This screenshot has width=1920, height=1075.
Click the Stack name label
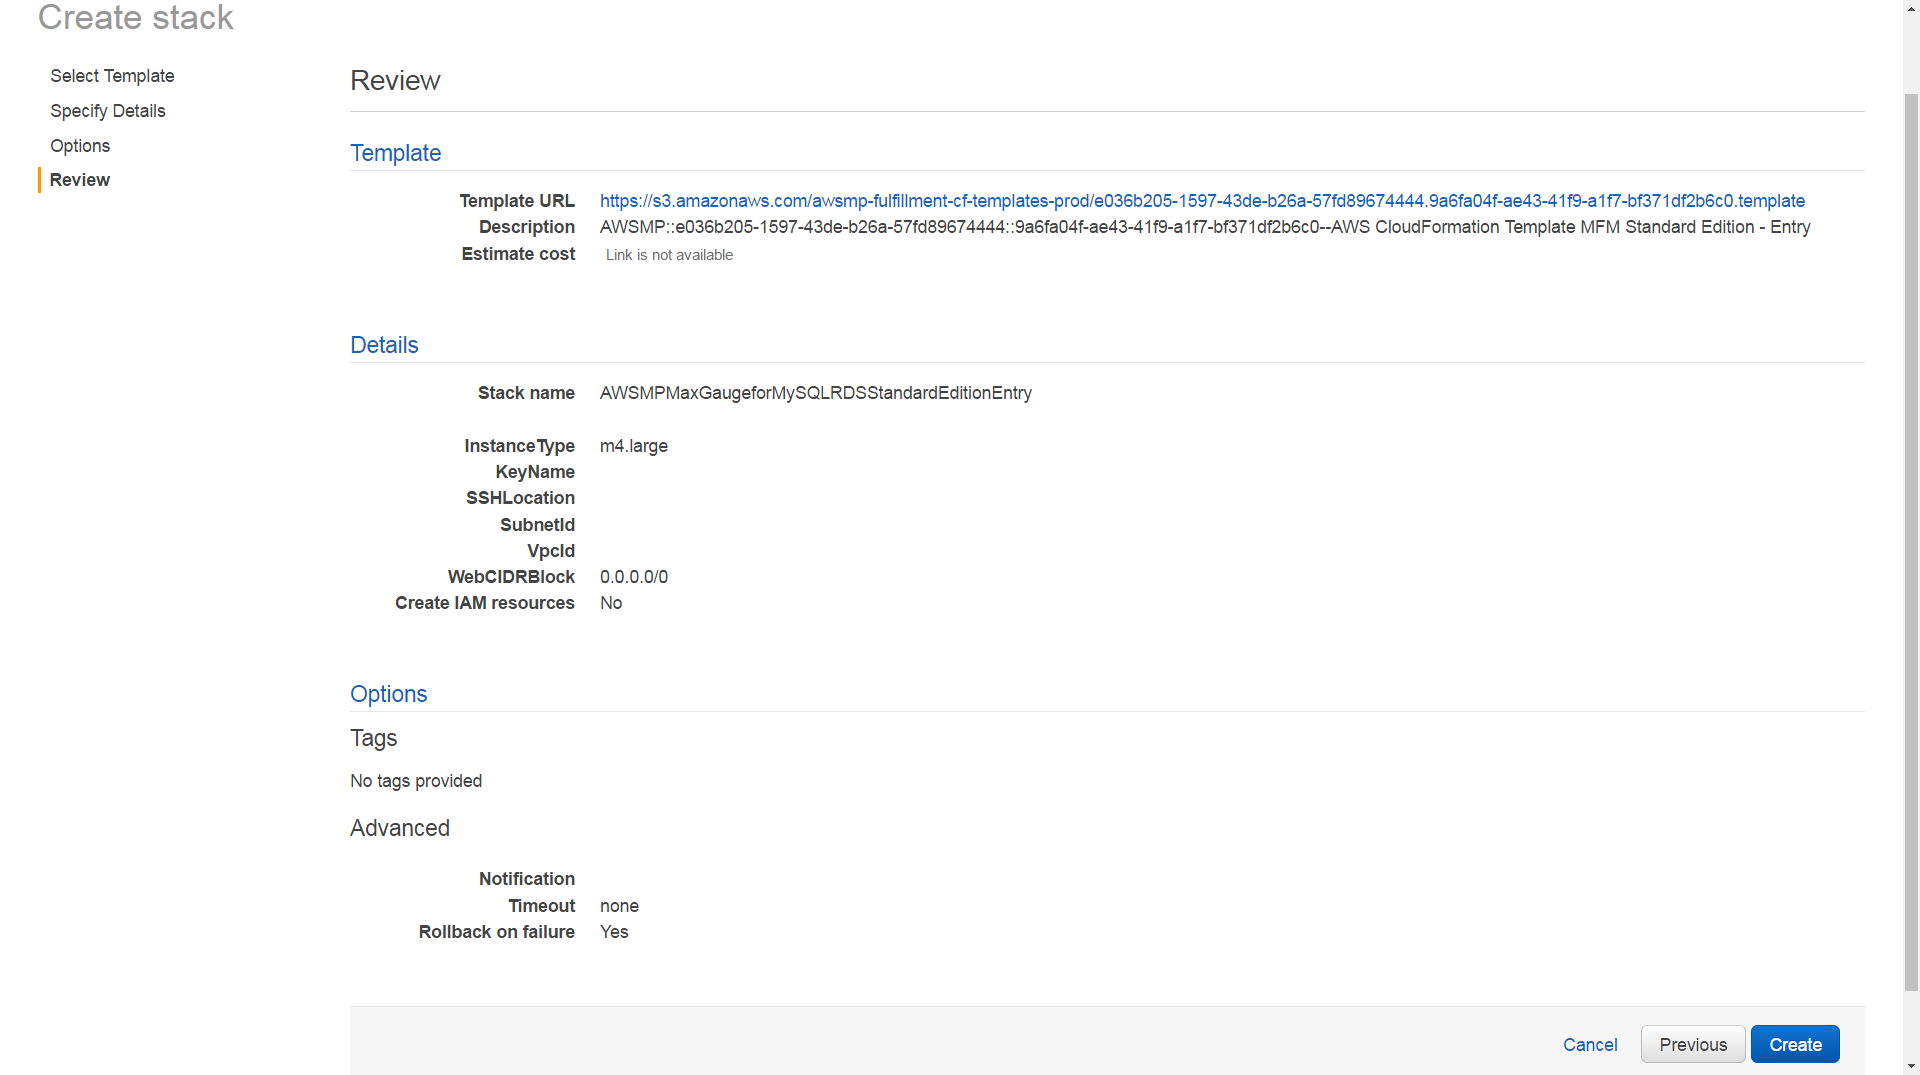click(526, 393)
